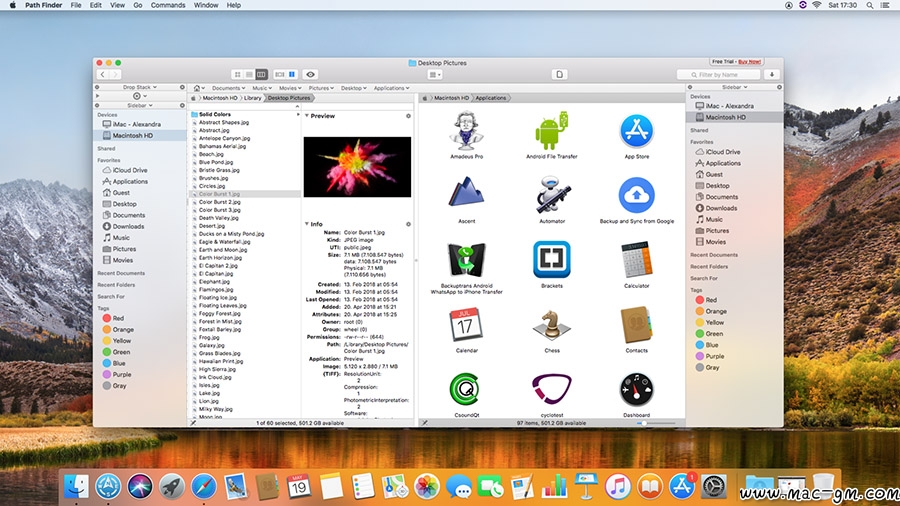
Task: Select the Chess app icon
Action: (x=552, y=325)
